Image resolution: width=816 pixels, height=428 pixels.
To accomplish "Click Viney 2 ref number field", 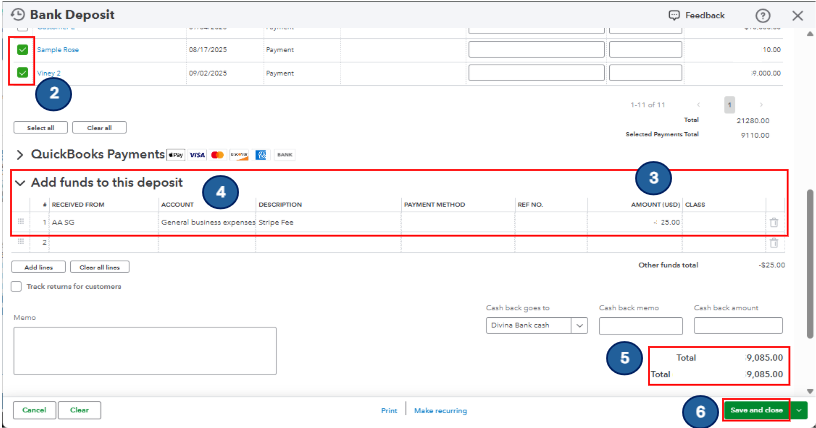I will [645, 73].
